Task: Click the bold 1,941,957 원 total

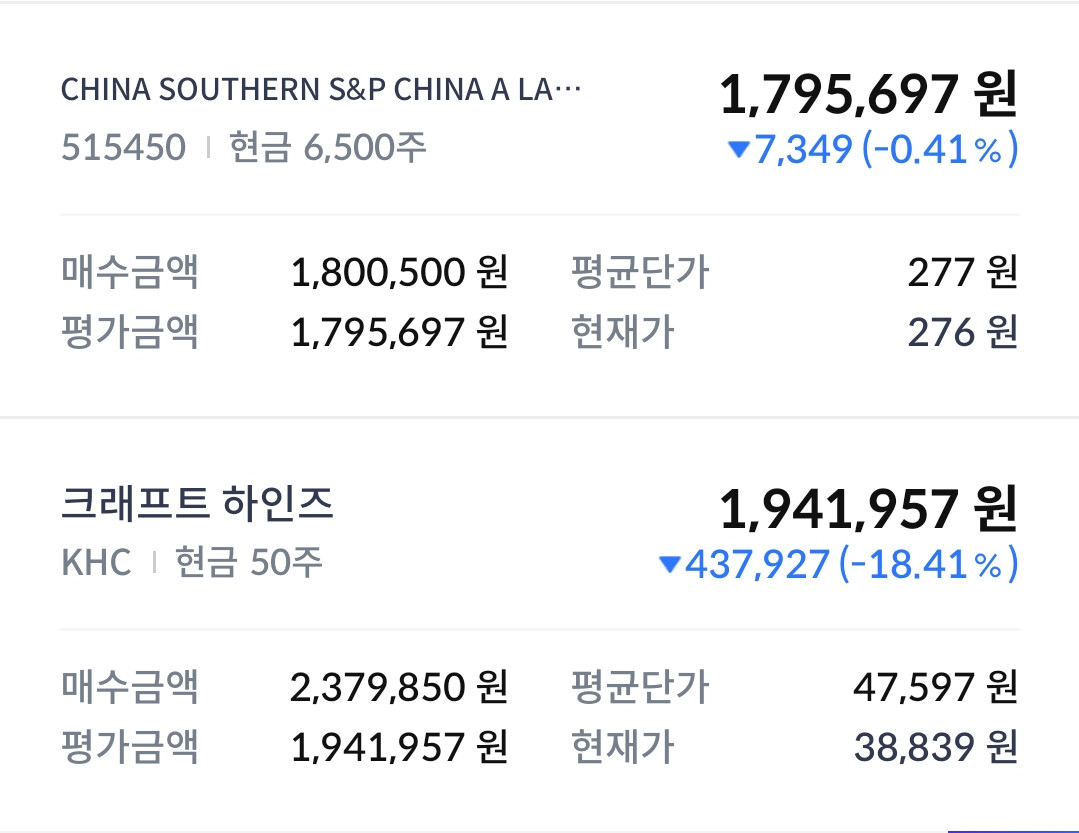Action: click(x=867, y=510)
